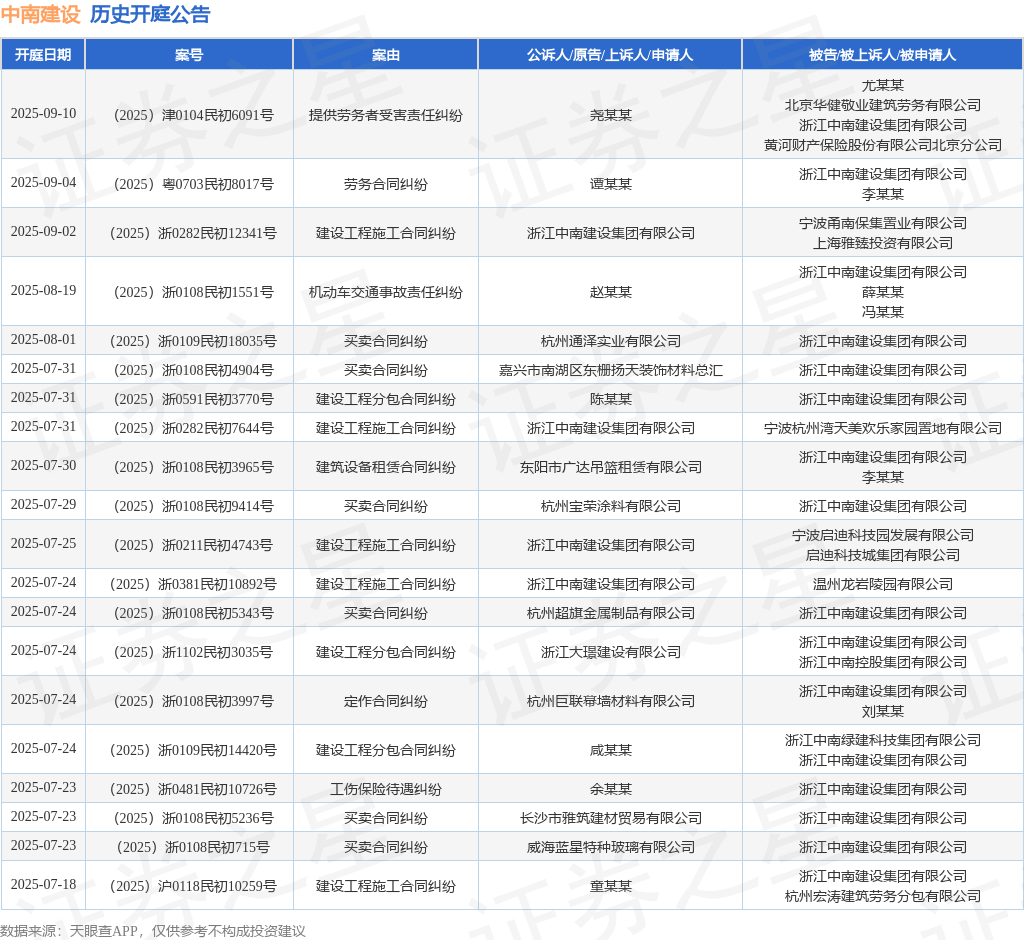The image size is (1024, 940).
Task: Select case number (2025)浙0108民初4904号
Action: tap(193, 370)
